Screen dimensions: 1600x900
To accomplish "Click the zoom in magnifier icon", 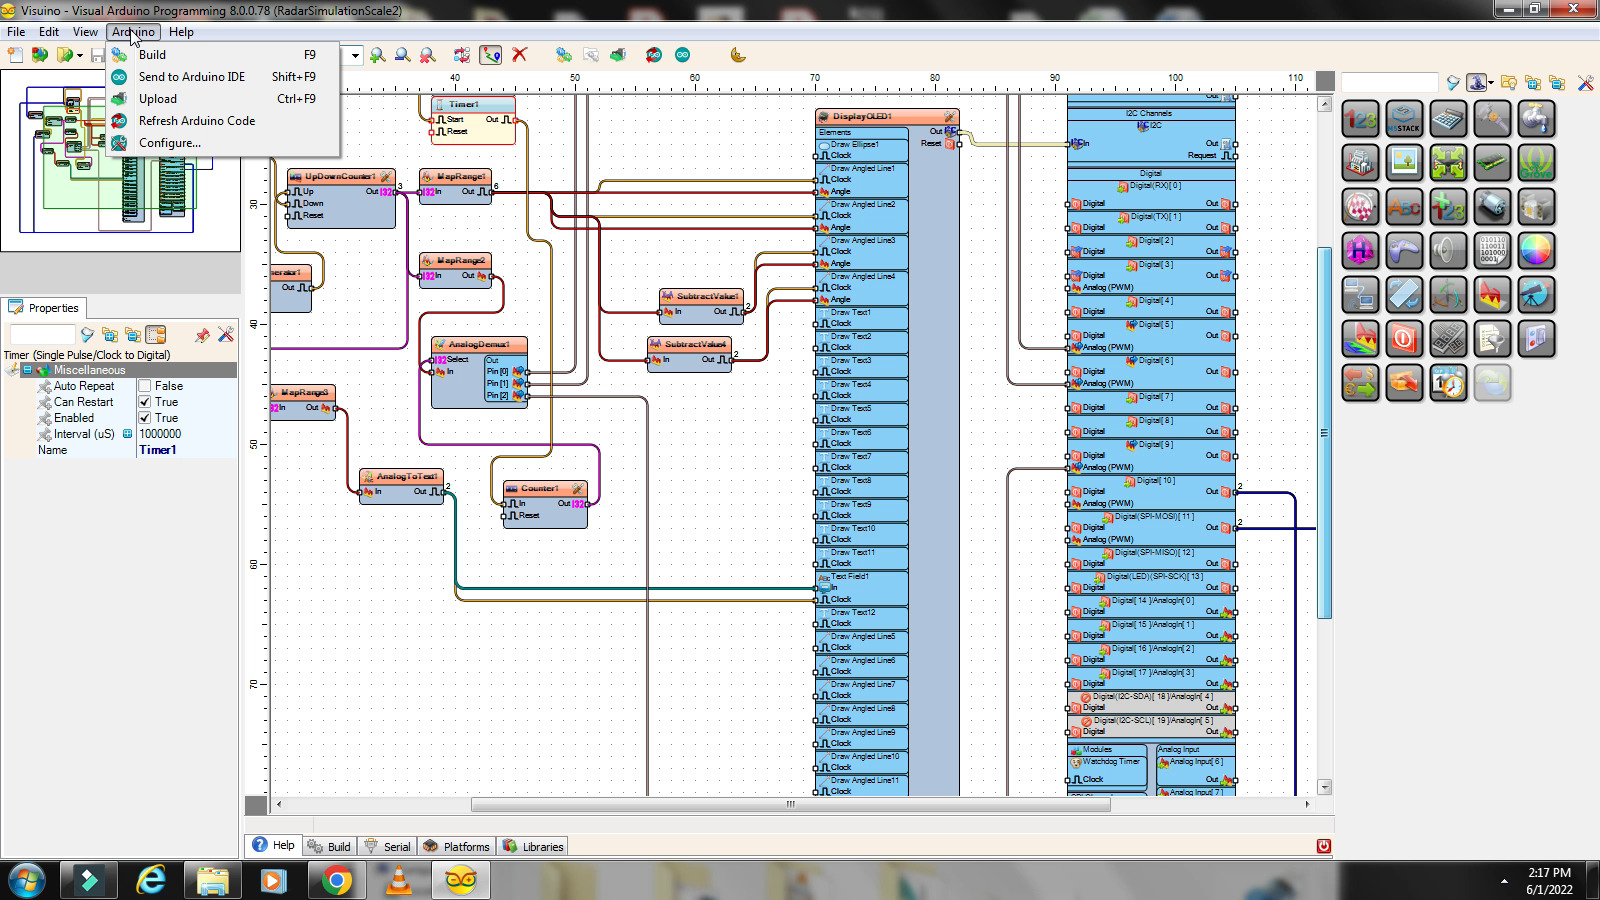I will (377, 55).
